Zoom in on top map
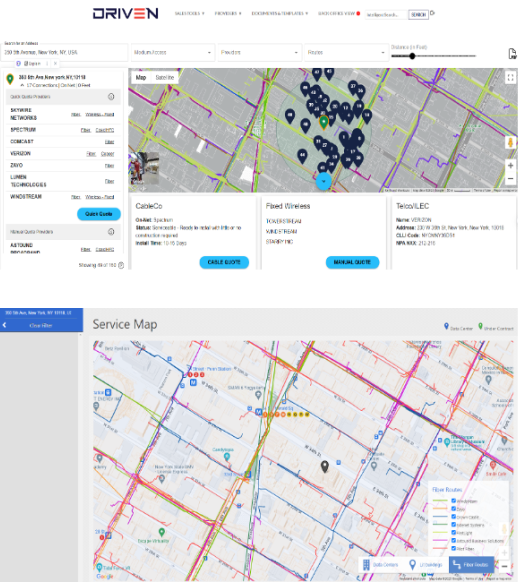518x582 pixels. pyautogui.click(x=511, y=166)
